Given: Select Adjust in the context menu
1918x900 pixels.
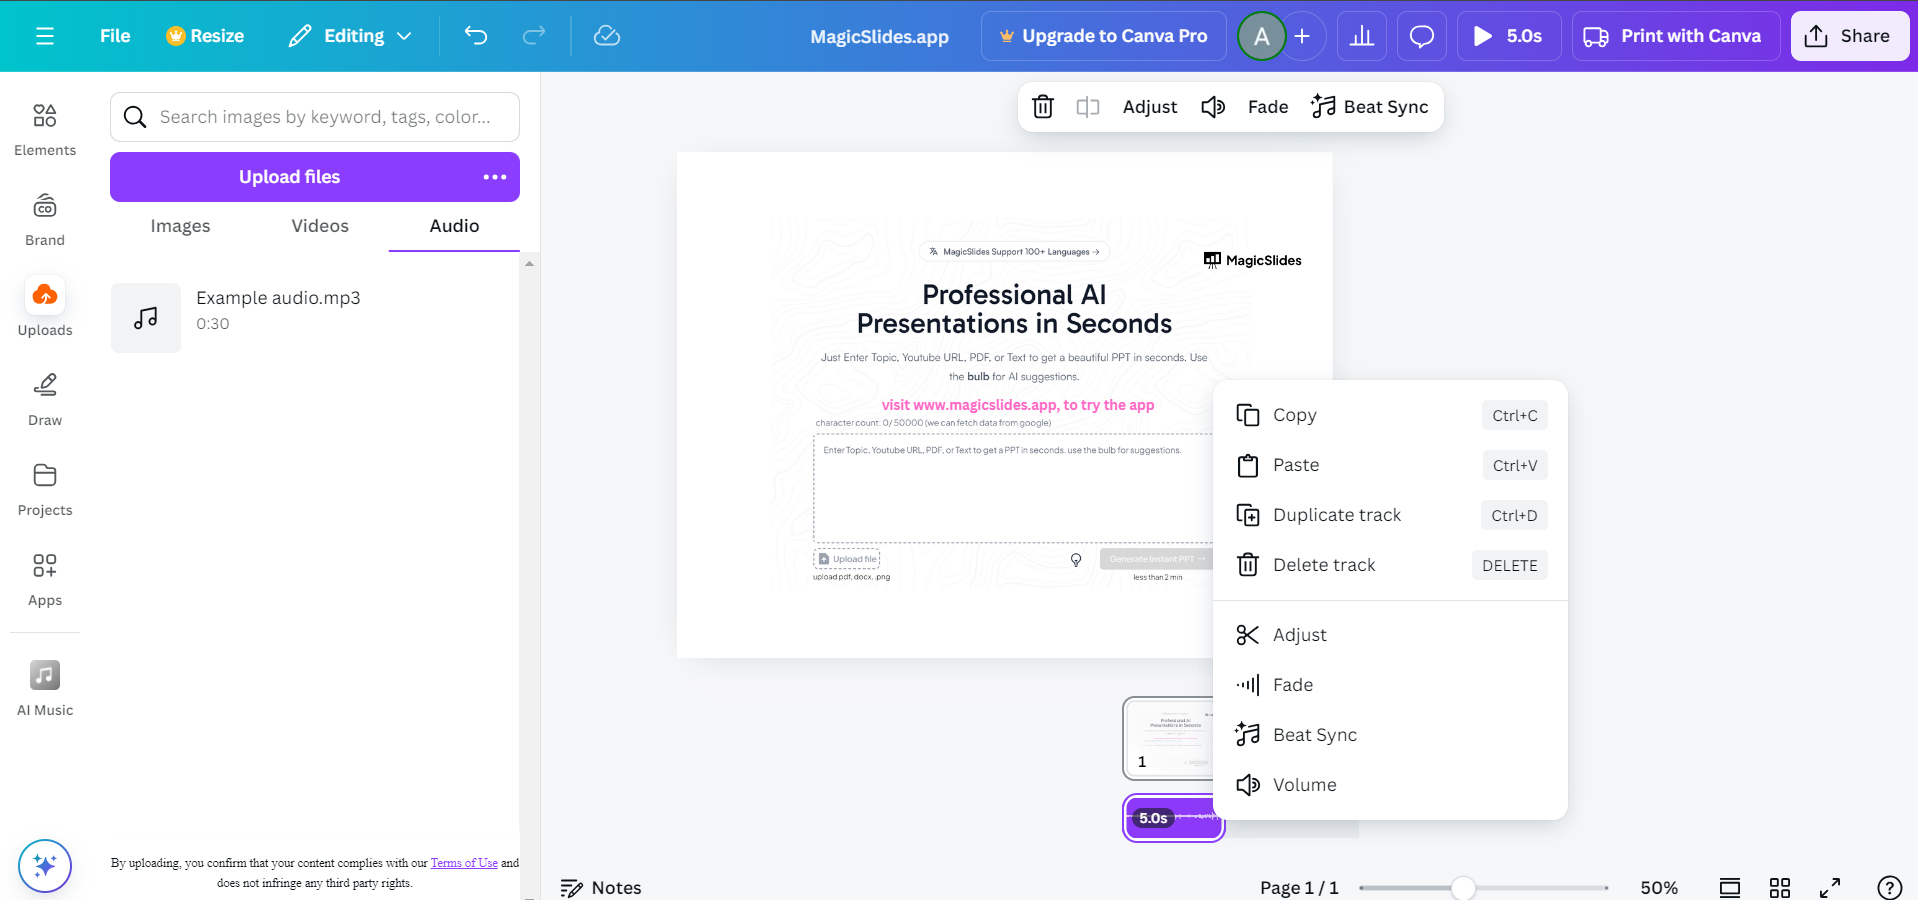Looking at the screenshot, I should pos(1390,635).
